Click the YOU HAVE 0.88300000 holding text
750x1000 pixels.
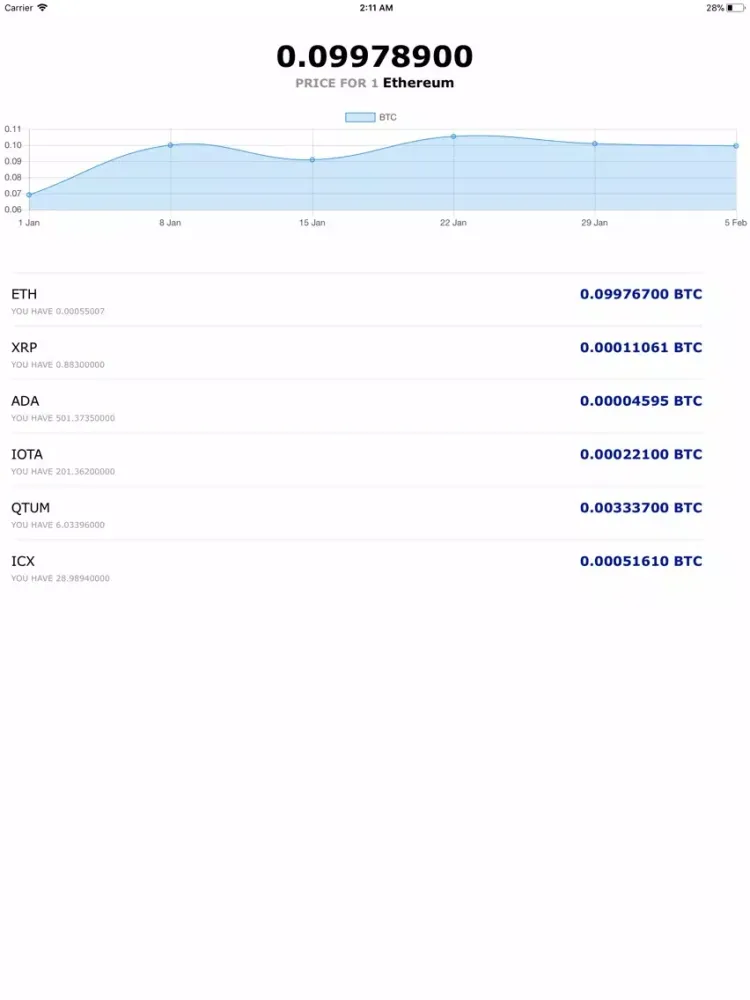pos(58,365)
